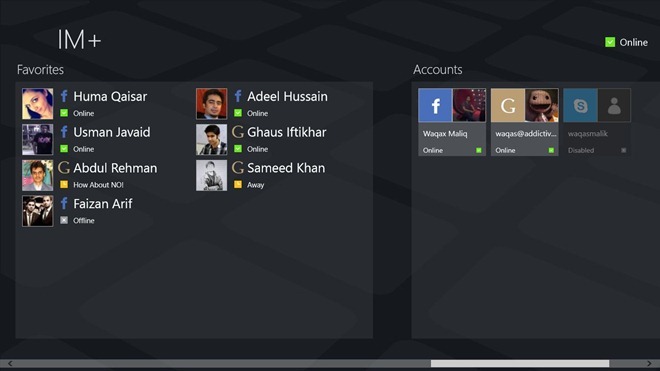Screen dimensions: 660x371
Task: Click the Google icon beside Abdul Rehman
Action: pos(64,168)
